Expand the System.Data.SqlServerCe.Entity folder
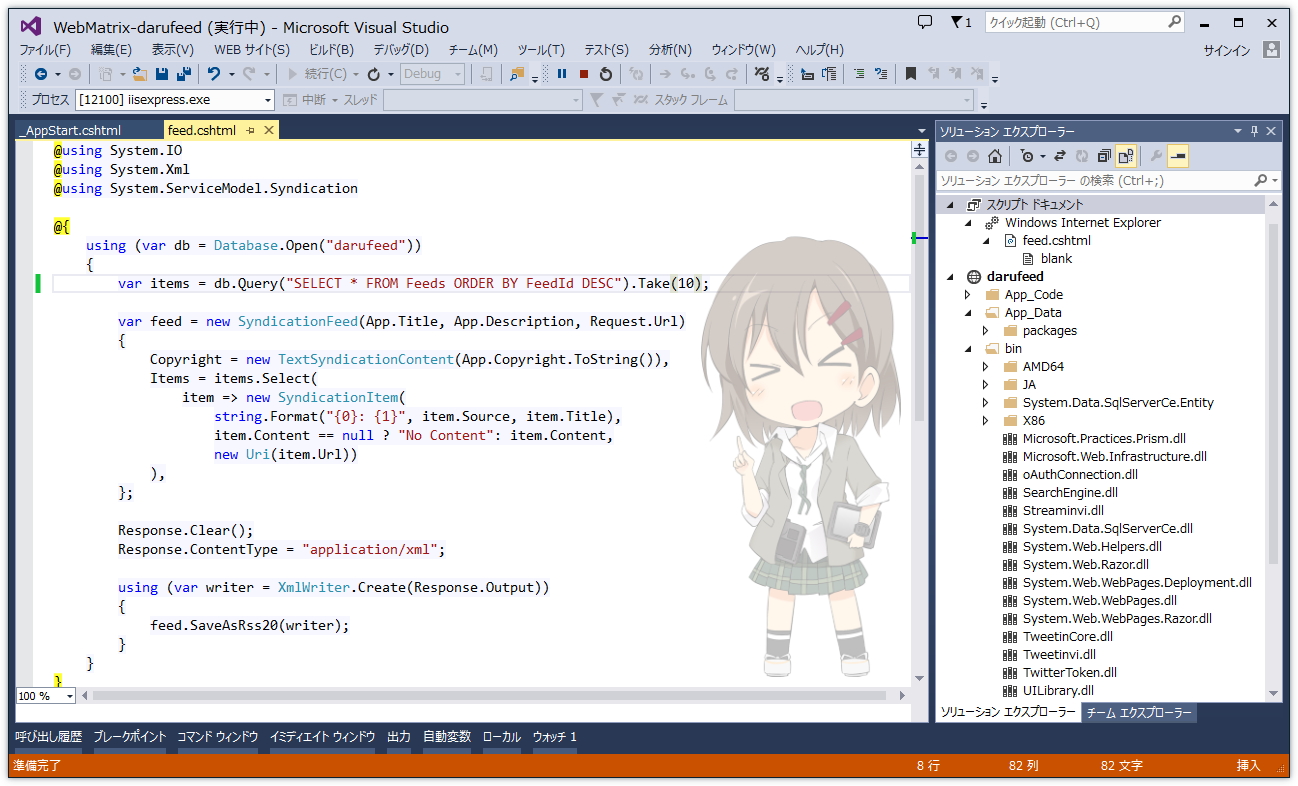The image size is (1298, 786). (986, 403)
